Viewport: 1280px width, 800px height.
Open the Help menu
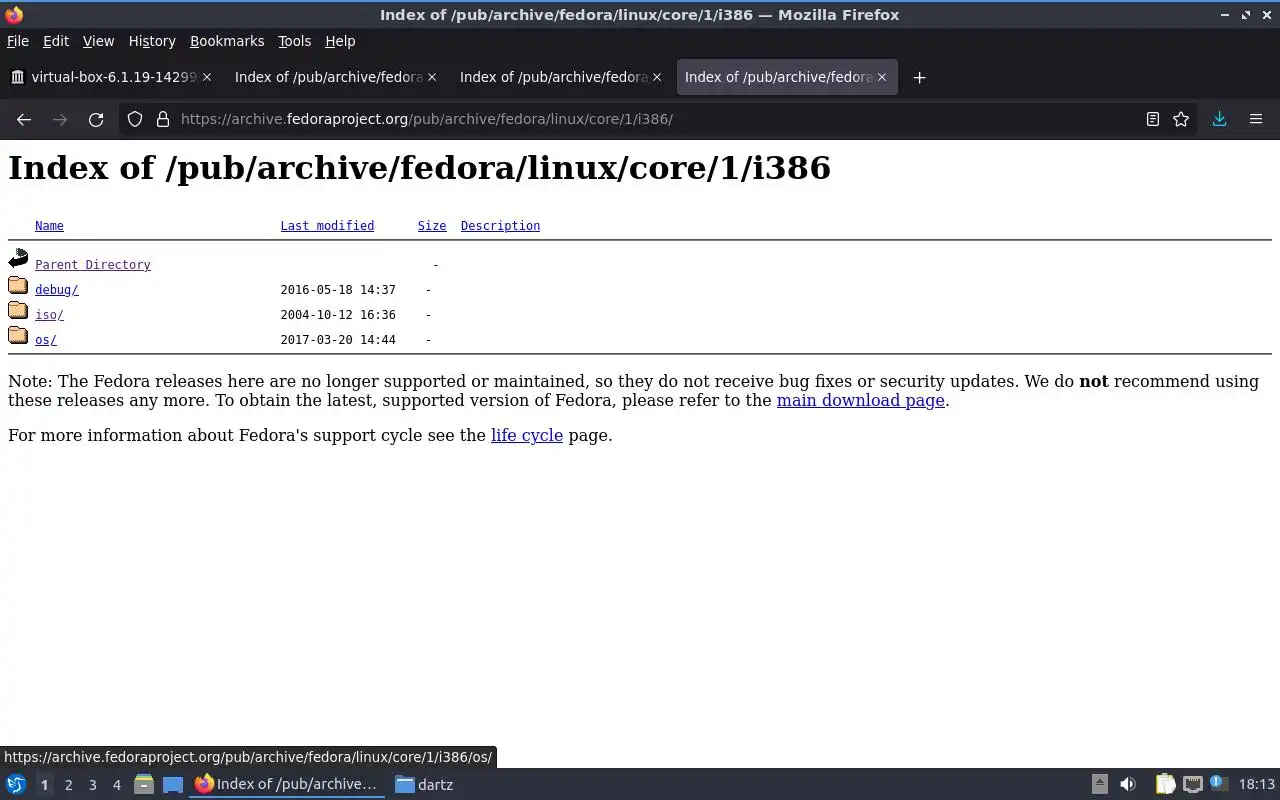tap(340, 41)
